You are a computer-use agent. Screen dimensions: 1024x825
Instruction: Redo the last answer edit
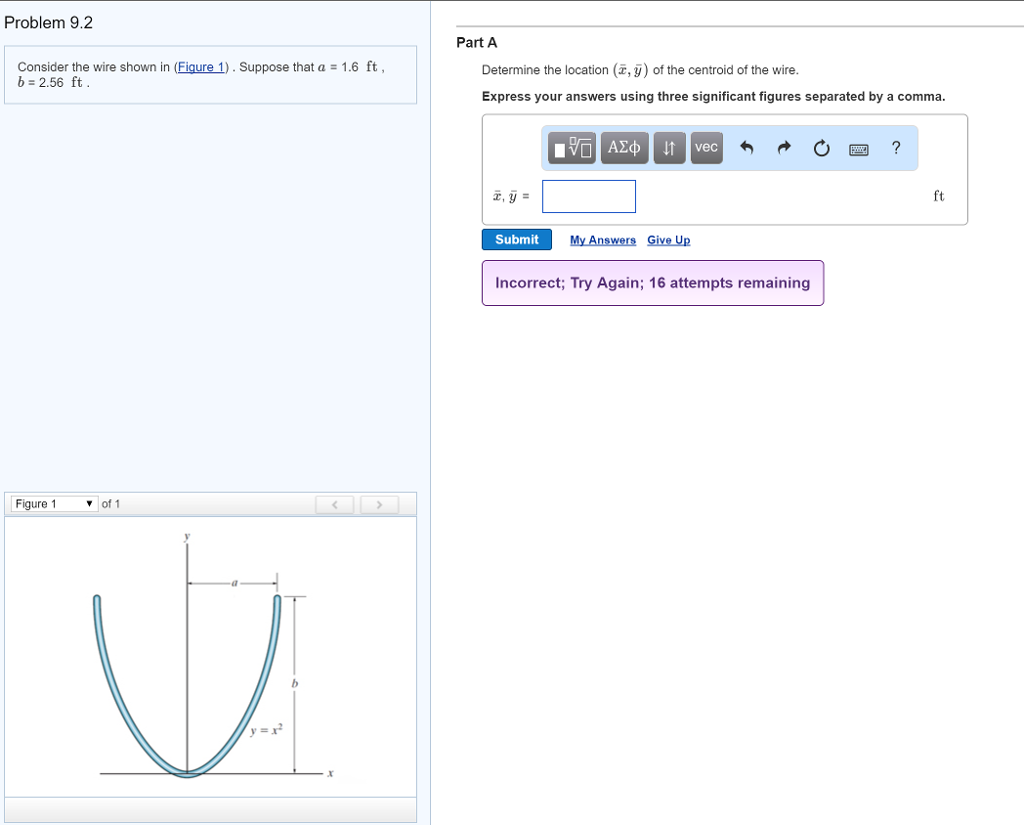click(x=783, y=147)
